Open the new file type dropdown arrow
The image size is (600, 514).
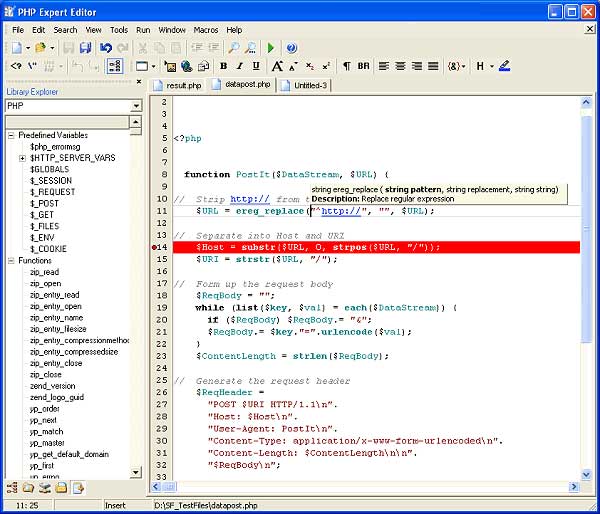point(28,48)
